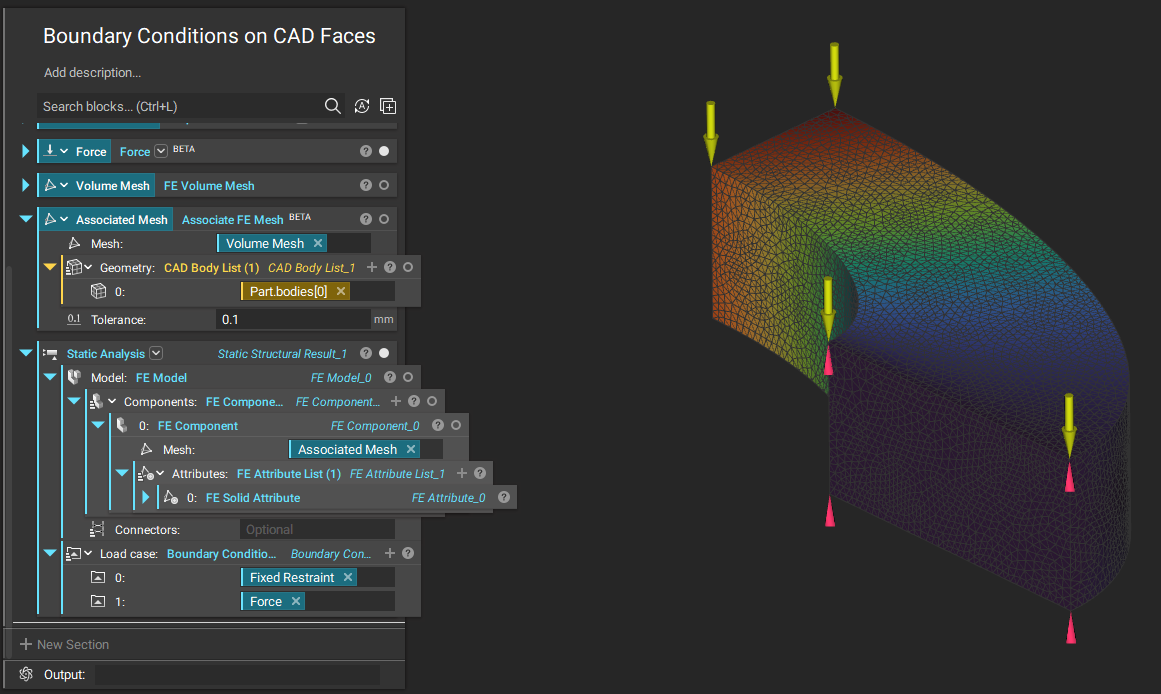Click New Section button
This screenshot has height=694, width=1161.
(64, 644)
